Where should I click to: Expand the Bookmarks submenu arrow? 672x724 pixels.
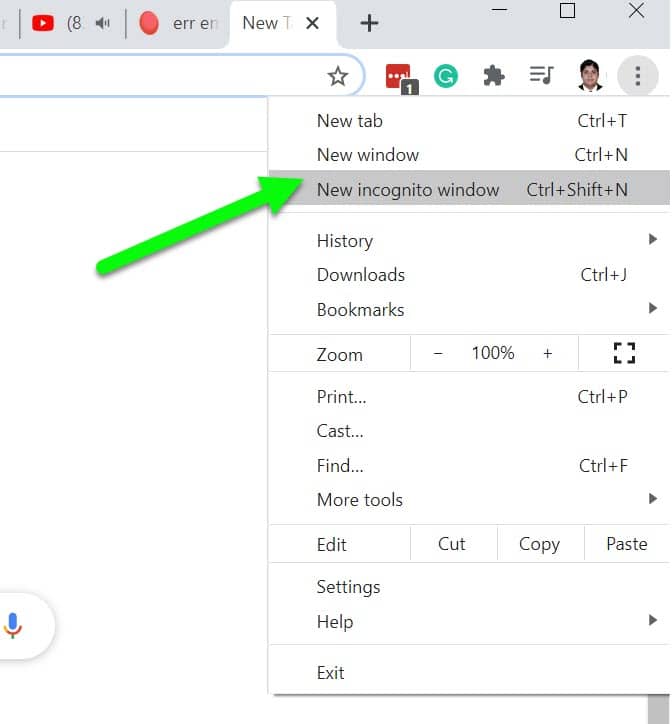[653, 308]
